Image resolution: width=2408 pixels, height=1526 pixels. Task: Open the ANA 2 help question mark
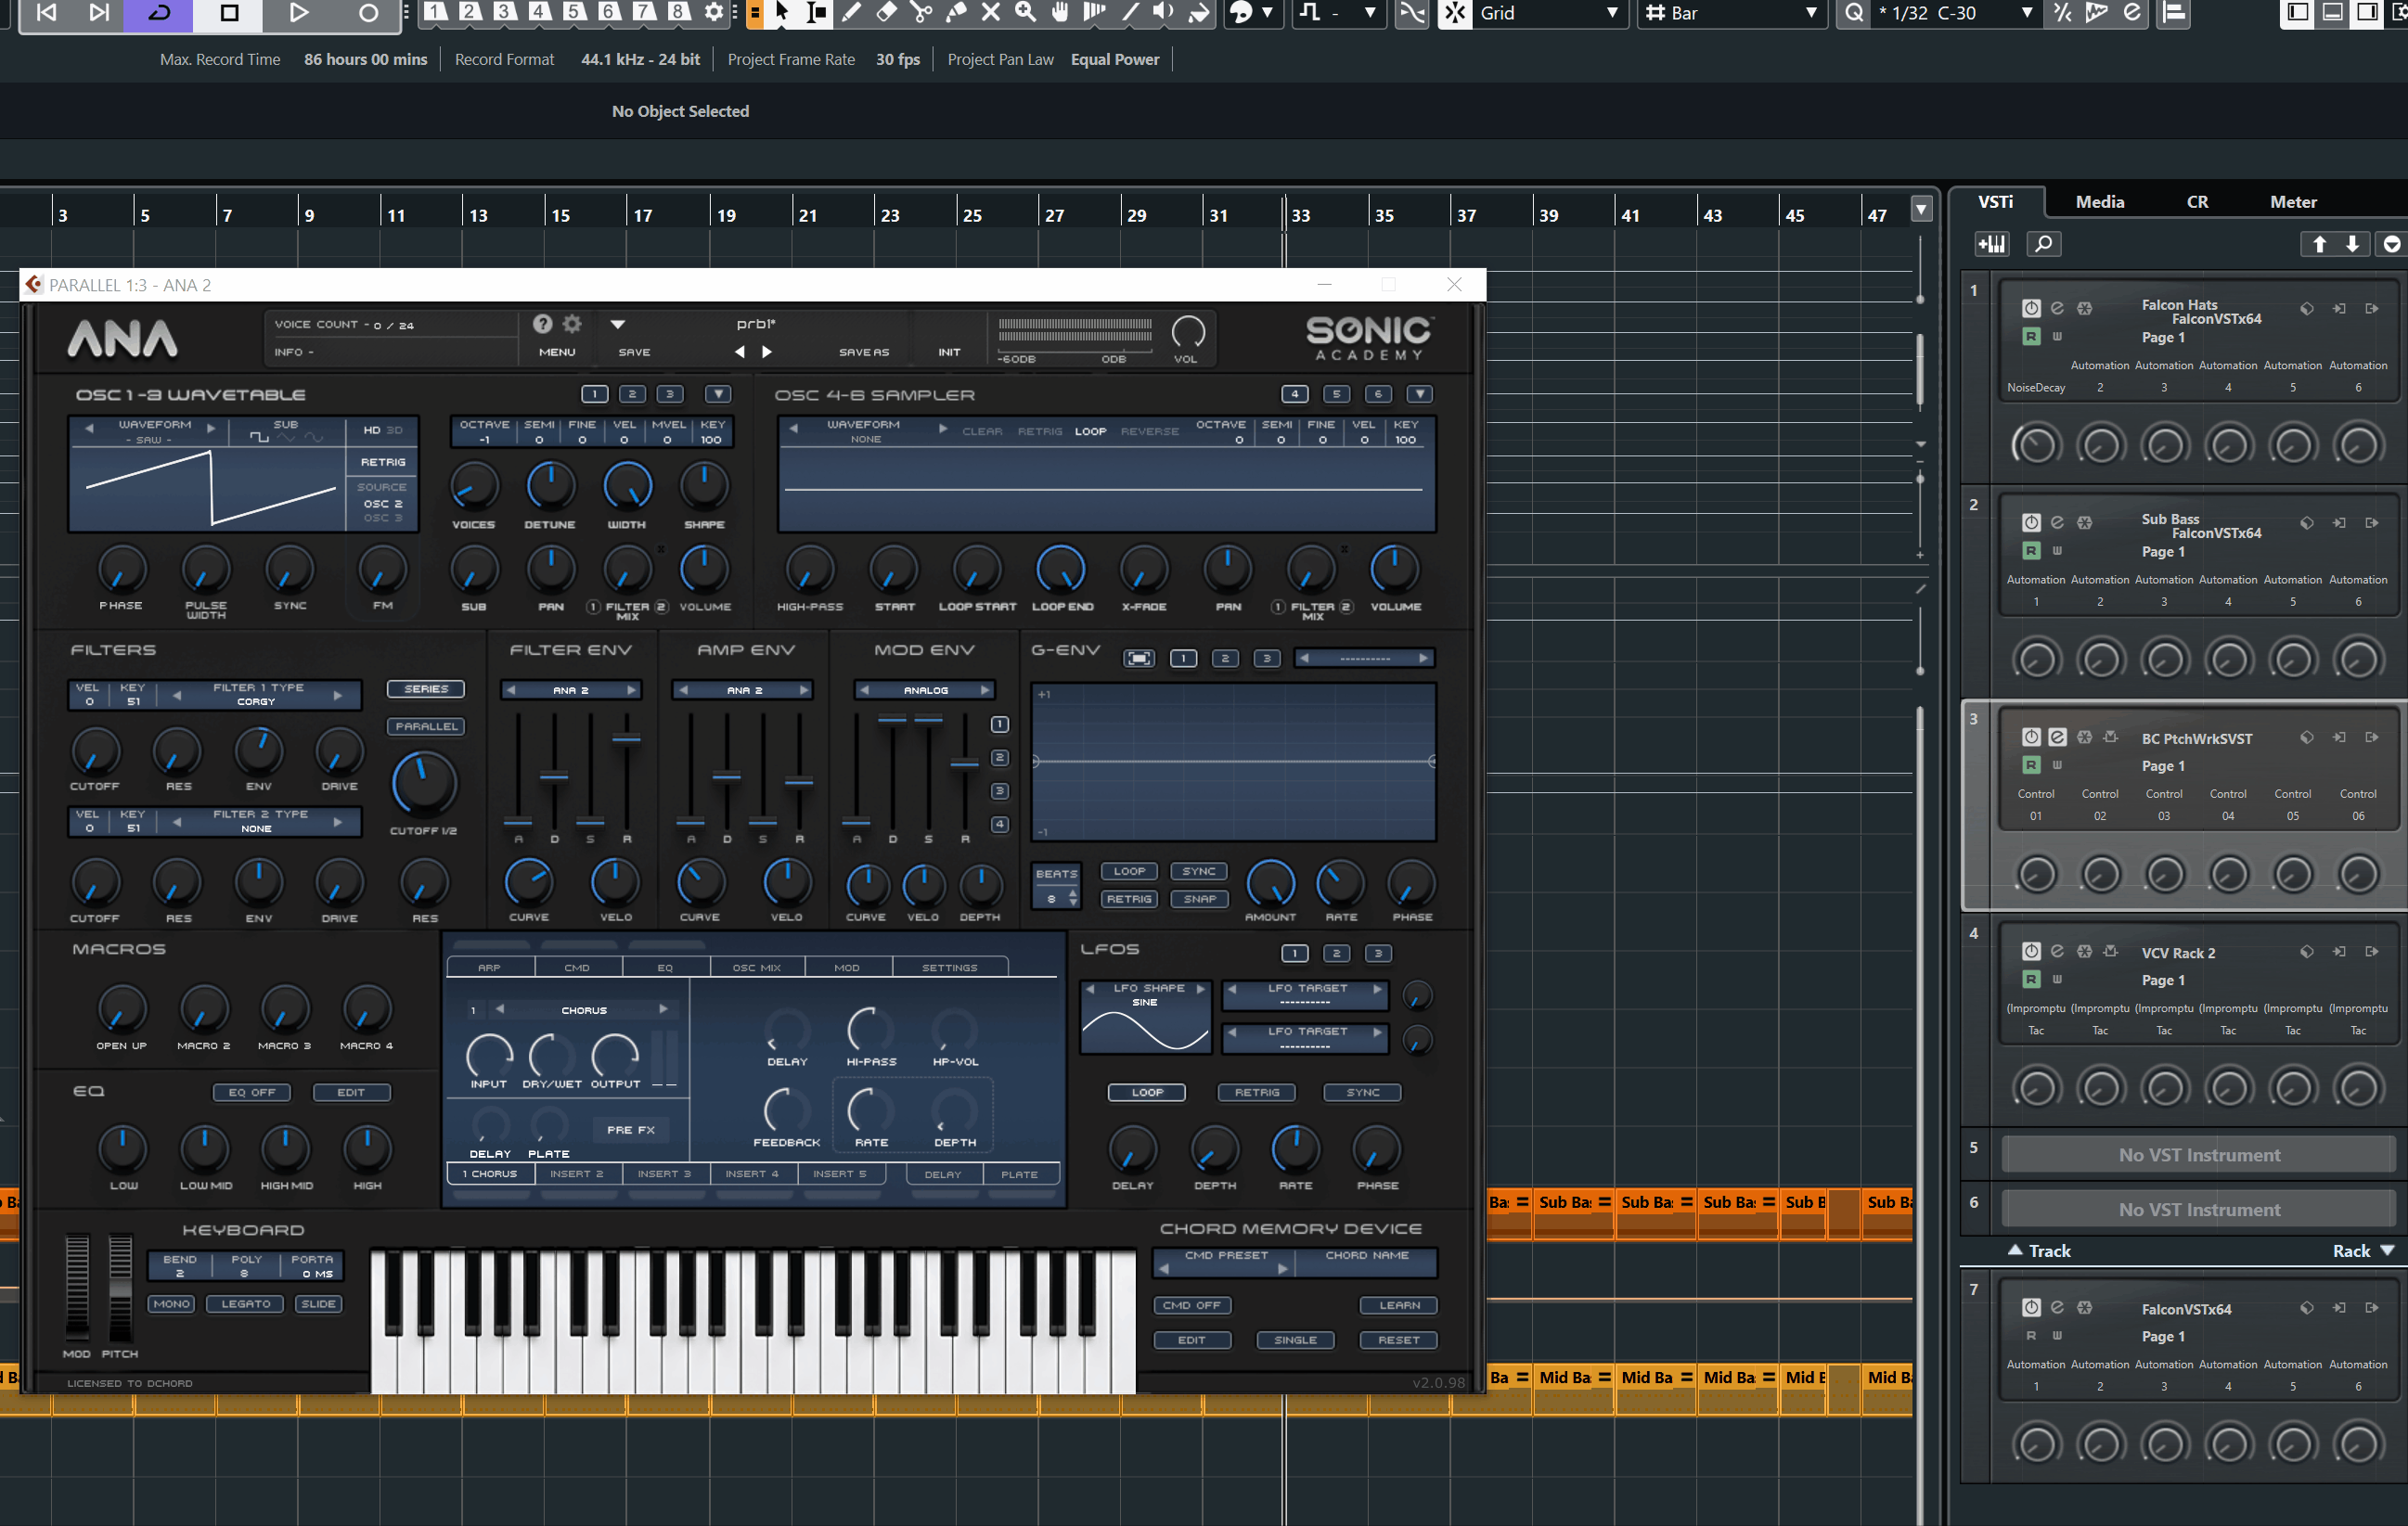[x=542, y=323]
